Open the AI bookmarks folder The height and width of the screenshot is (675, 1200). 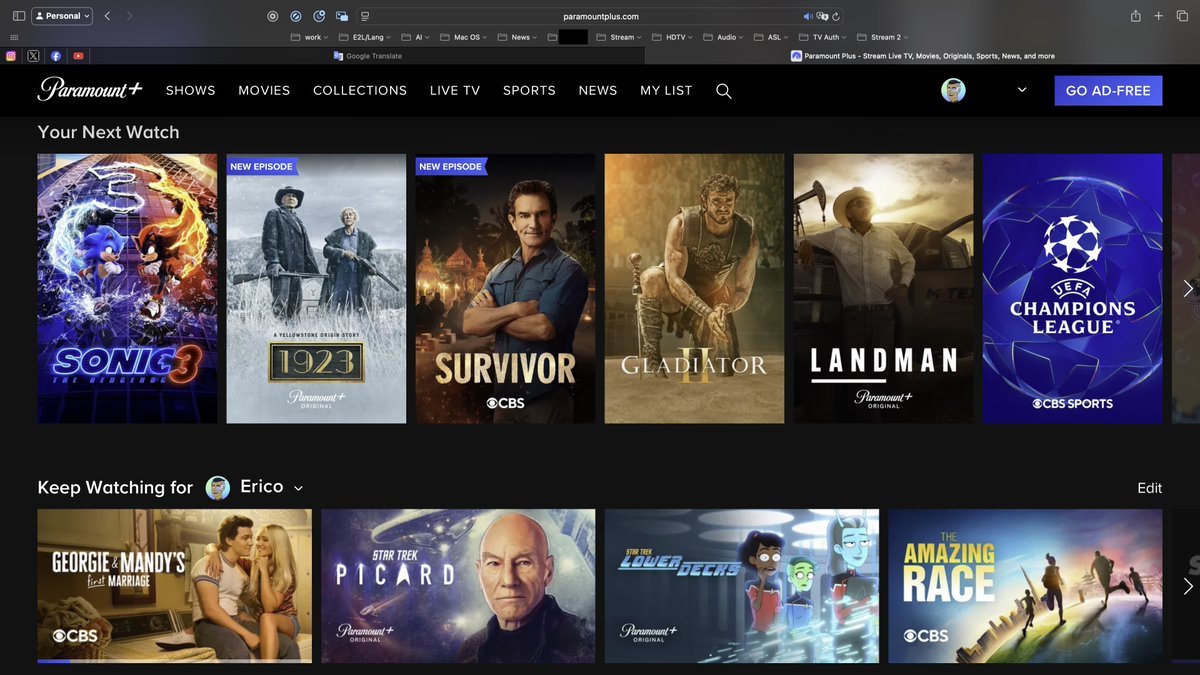click(x=415, y=37)
